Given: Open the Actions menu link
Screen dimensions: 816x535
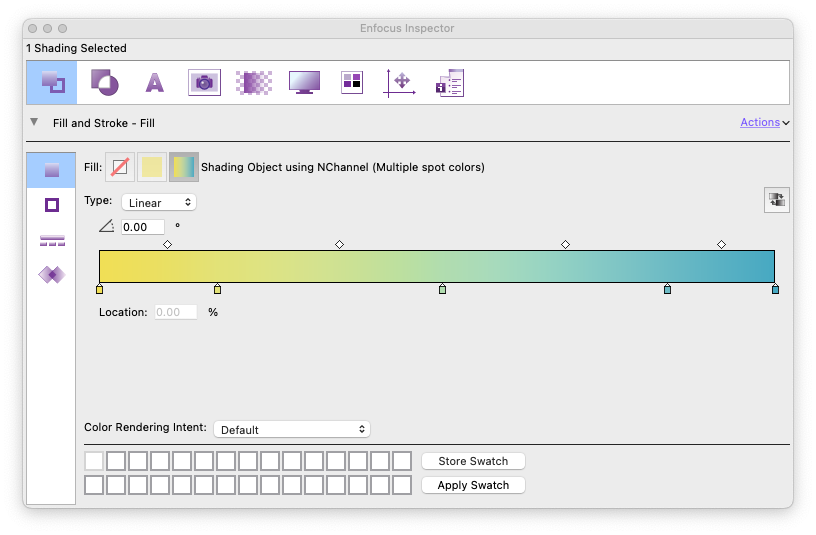Looking at the screenshot, I should [x=764, y=122].
